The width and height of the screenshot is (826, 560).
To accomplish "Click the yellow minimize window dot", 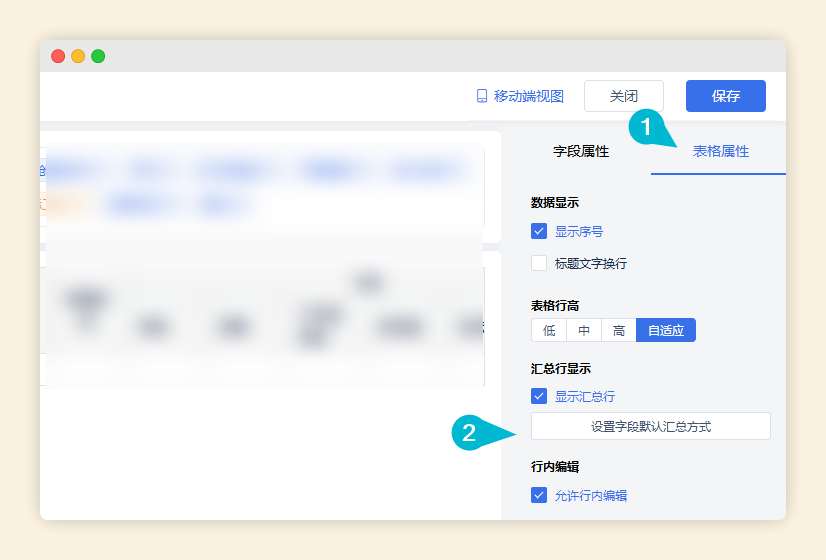I will point(78,56).
